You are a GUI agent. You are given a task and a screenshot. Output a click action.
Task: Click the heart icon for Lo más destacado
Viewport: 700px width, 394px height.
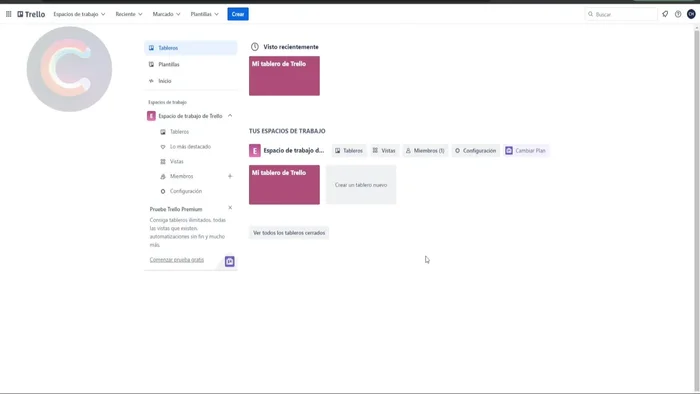pos(163,147)
